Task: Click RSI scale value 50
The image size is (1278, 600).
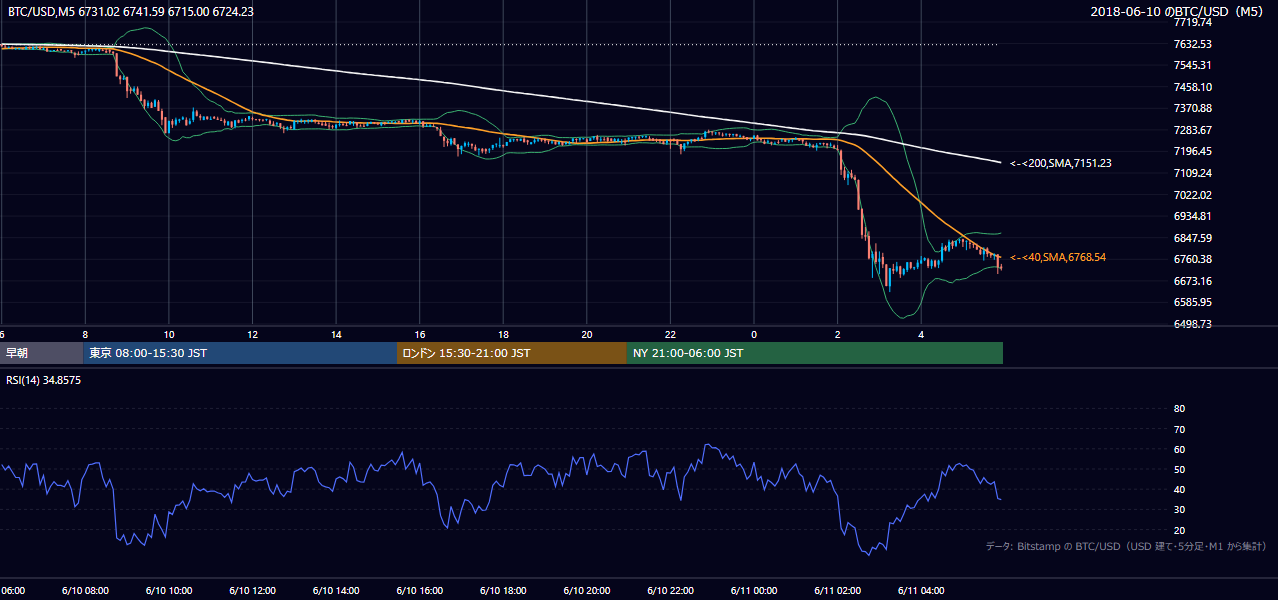Action: point(1179,469)
